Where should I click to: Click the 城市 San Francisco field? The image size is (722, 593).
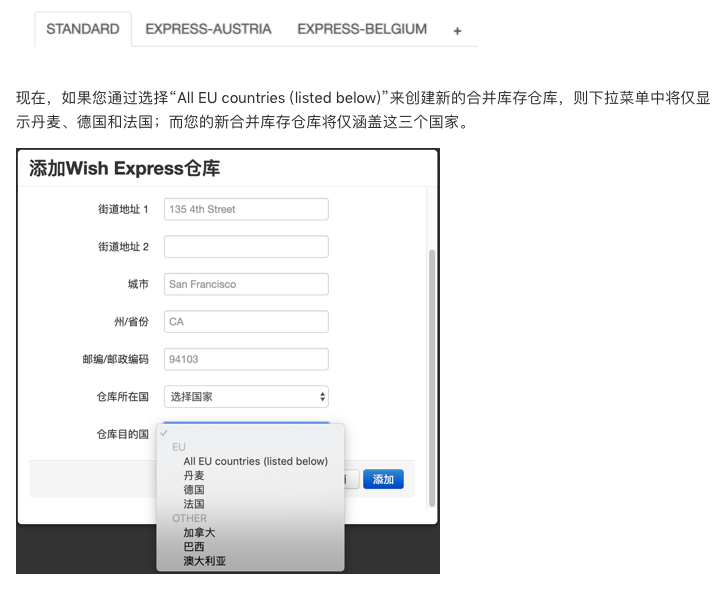(x=246, y=284)
